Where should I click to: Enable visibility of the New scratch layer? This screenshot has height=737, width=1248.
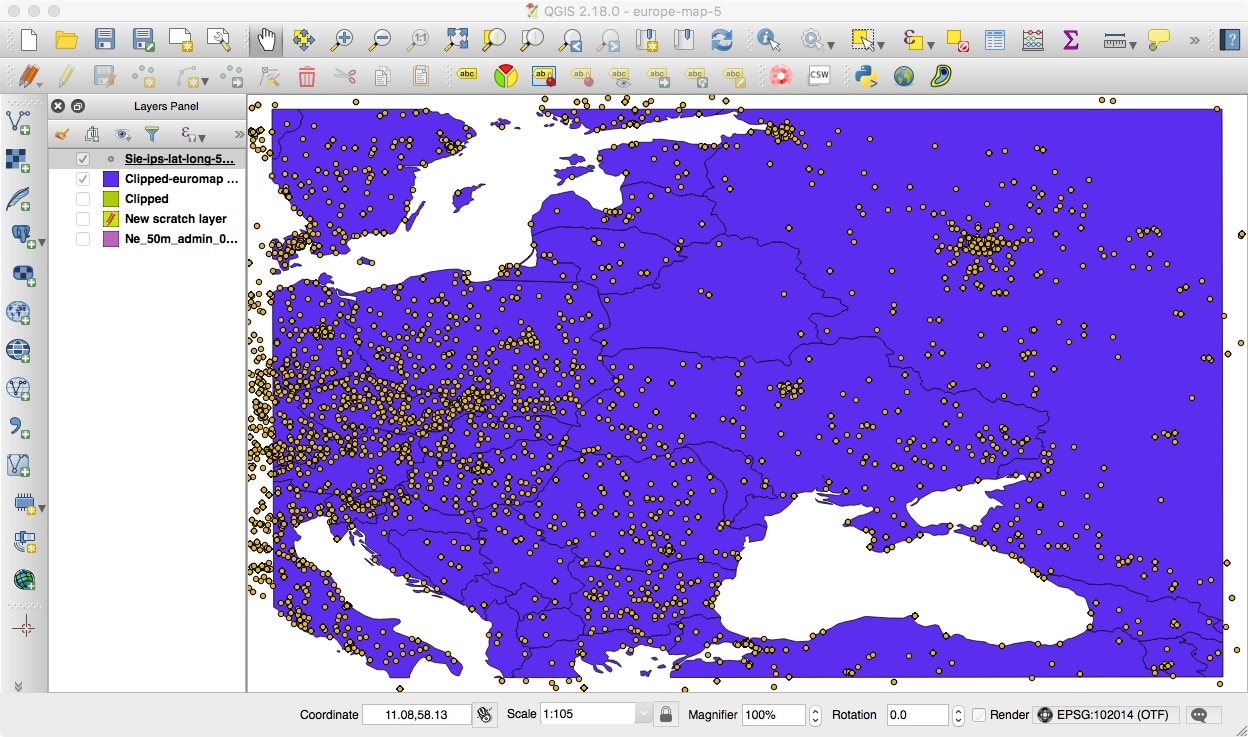coord(81,218)
